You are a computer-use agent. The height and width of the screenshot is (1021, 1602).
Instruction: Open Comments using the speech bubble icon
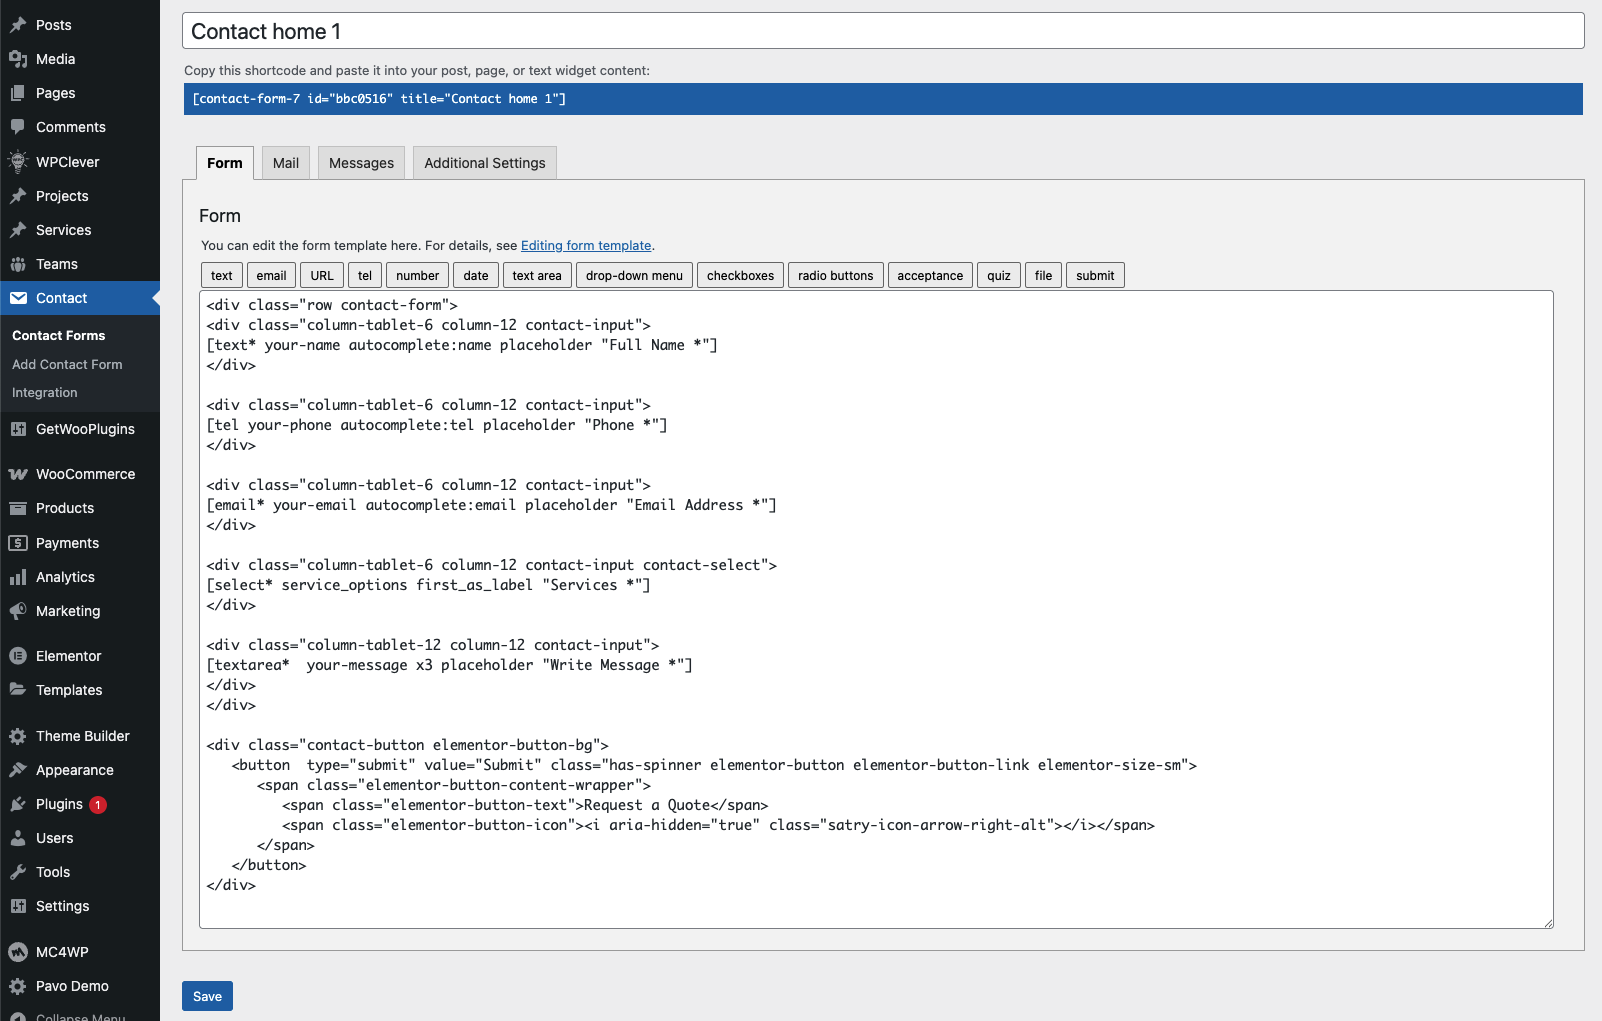coord(18,127)
